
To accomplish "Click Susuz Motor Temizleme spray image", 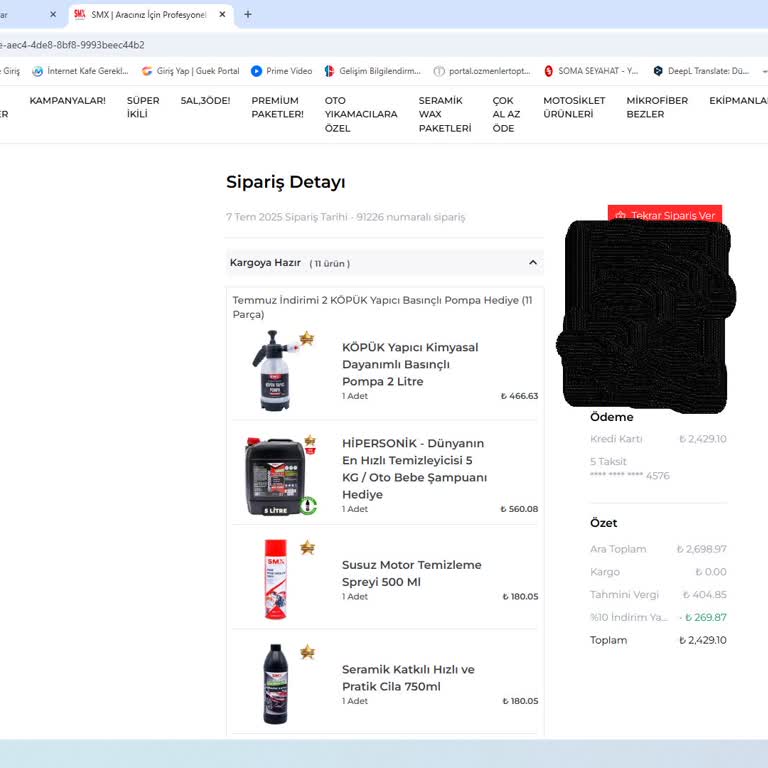I will [275, 579].
